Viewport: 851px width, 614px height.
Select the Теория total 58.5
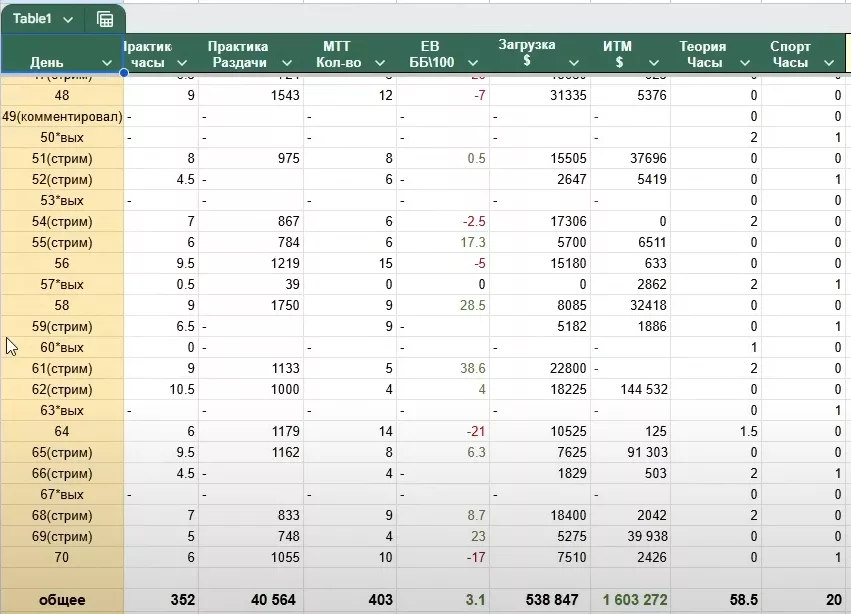point(744,600)
